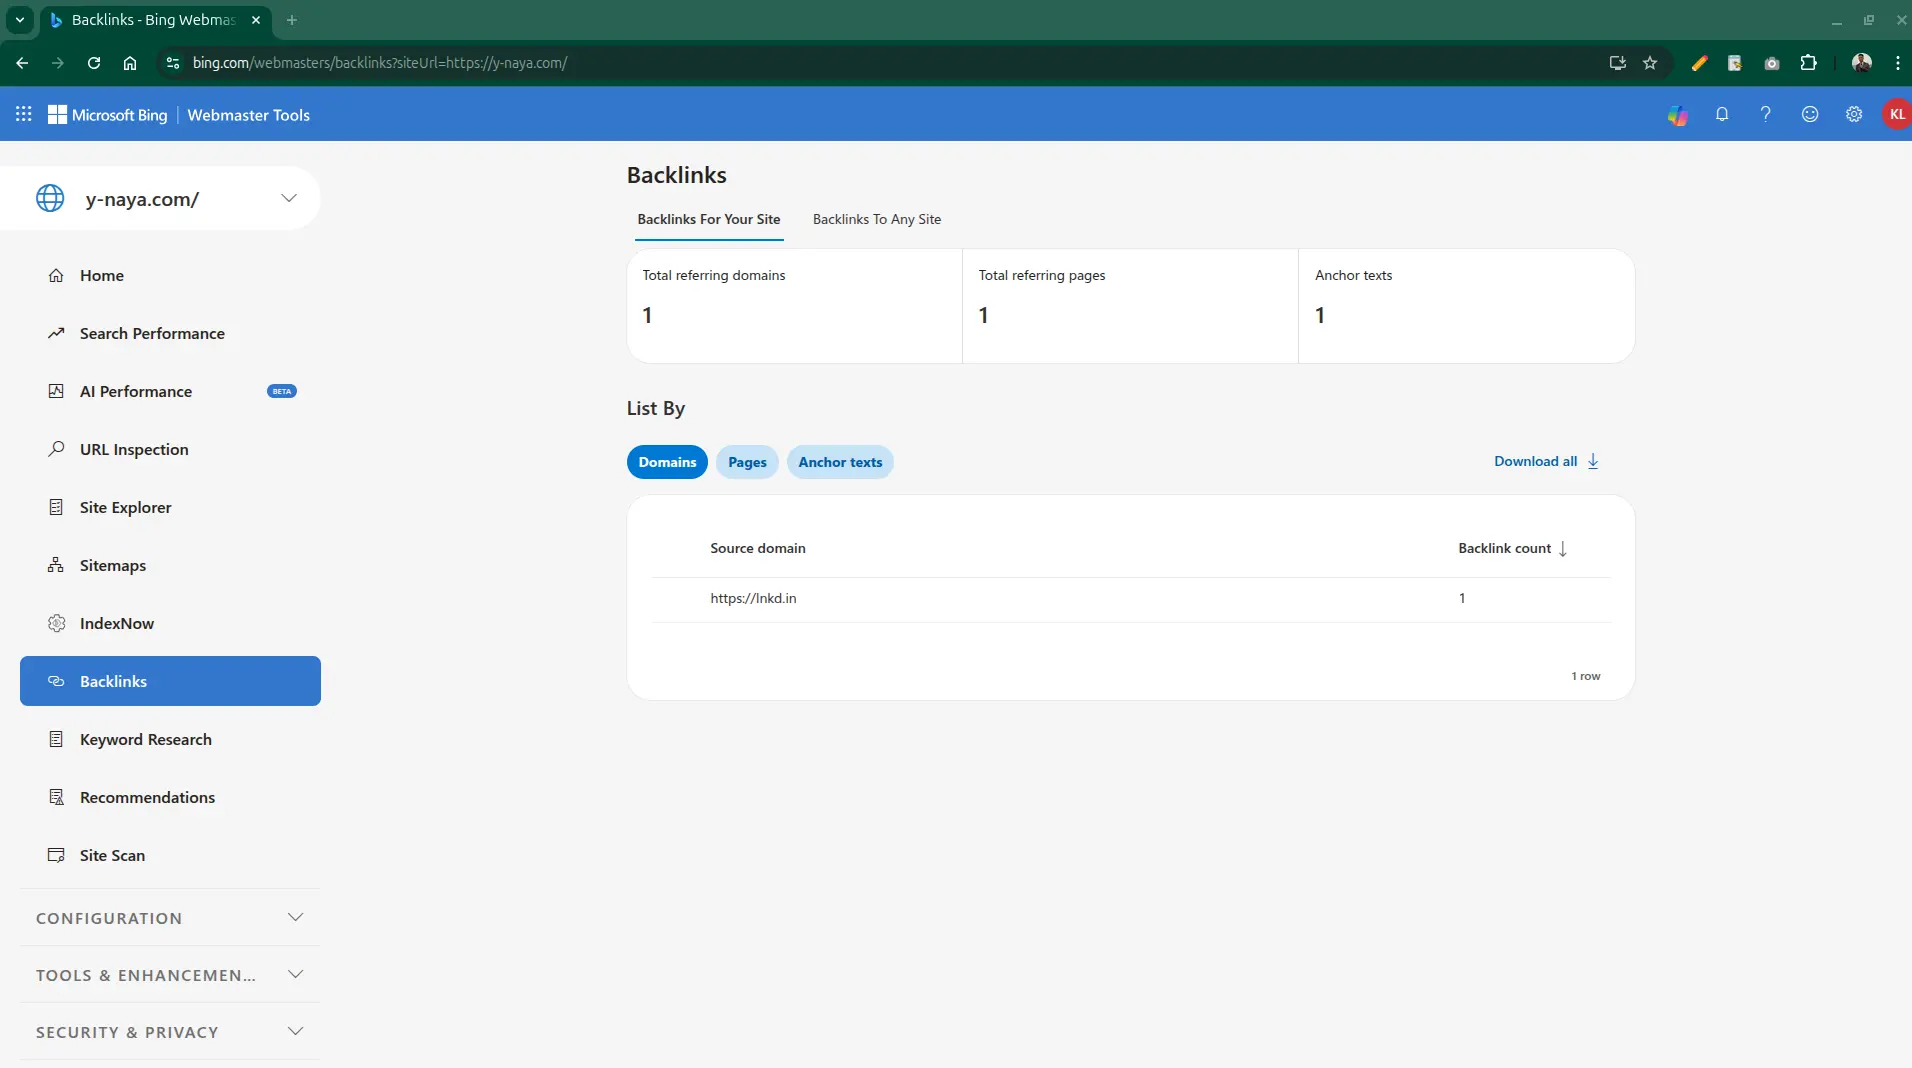Click the KL account avatar

pyautogui.click(x=1896, y=114)
